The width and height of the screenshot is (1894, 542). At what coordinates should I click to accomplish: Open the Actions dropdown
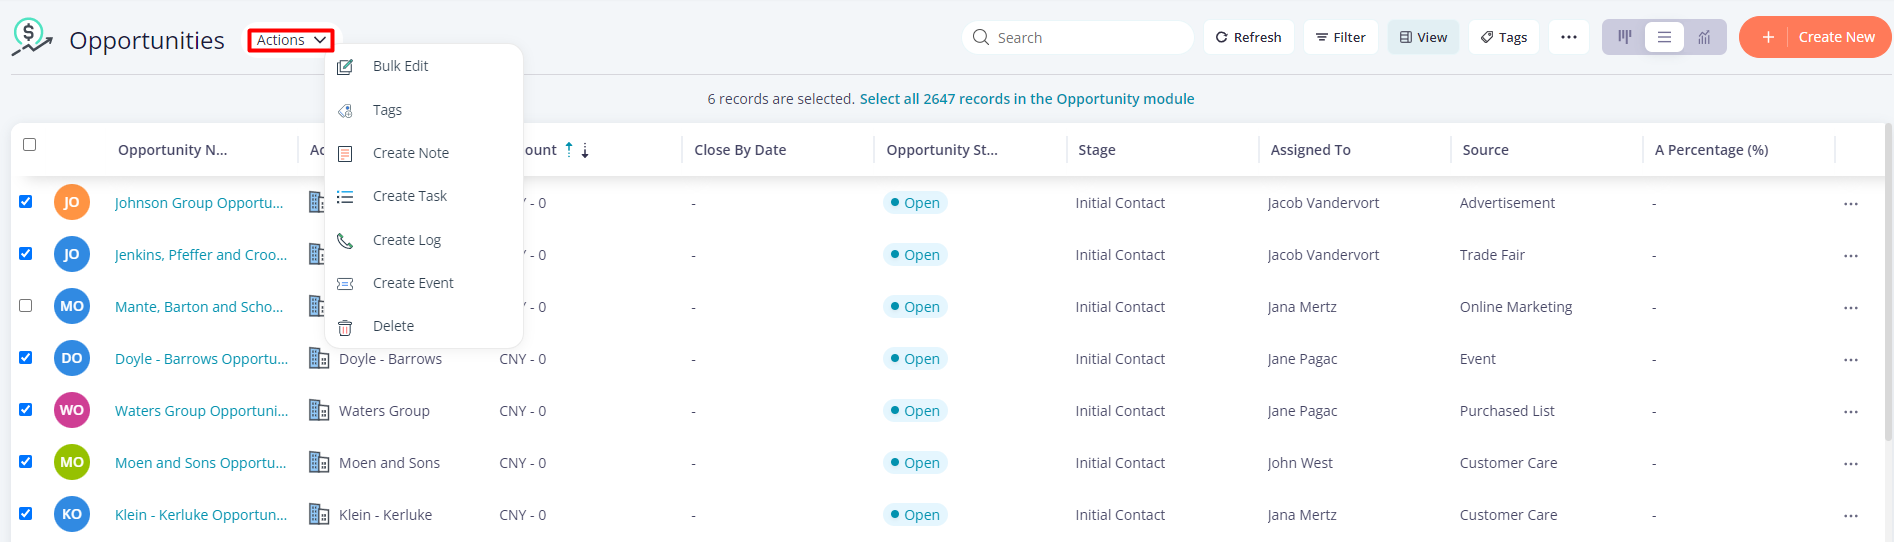(x=291, y=40)
